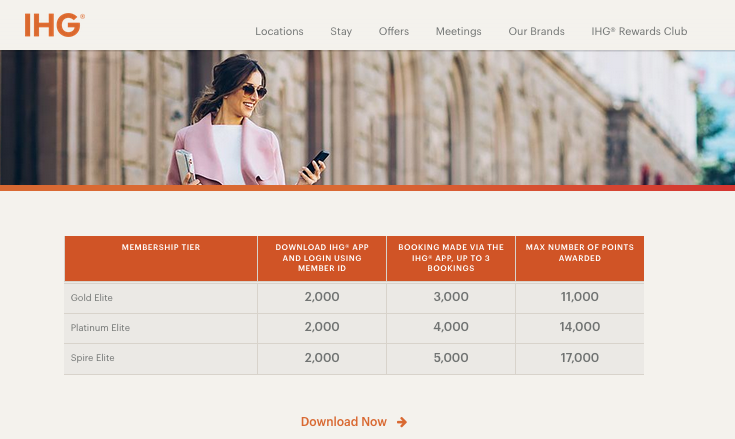This screenshot has width=735, height=439.
Task: Select the Platinum Elite row label
Action: pos(100,328)
